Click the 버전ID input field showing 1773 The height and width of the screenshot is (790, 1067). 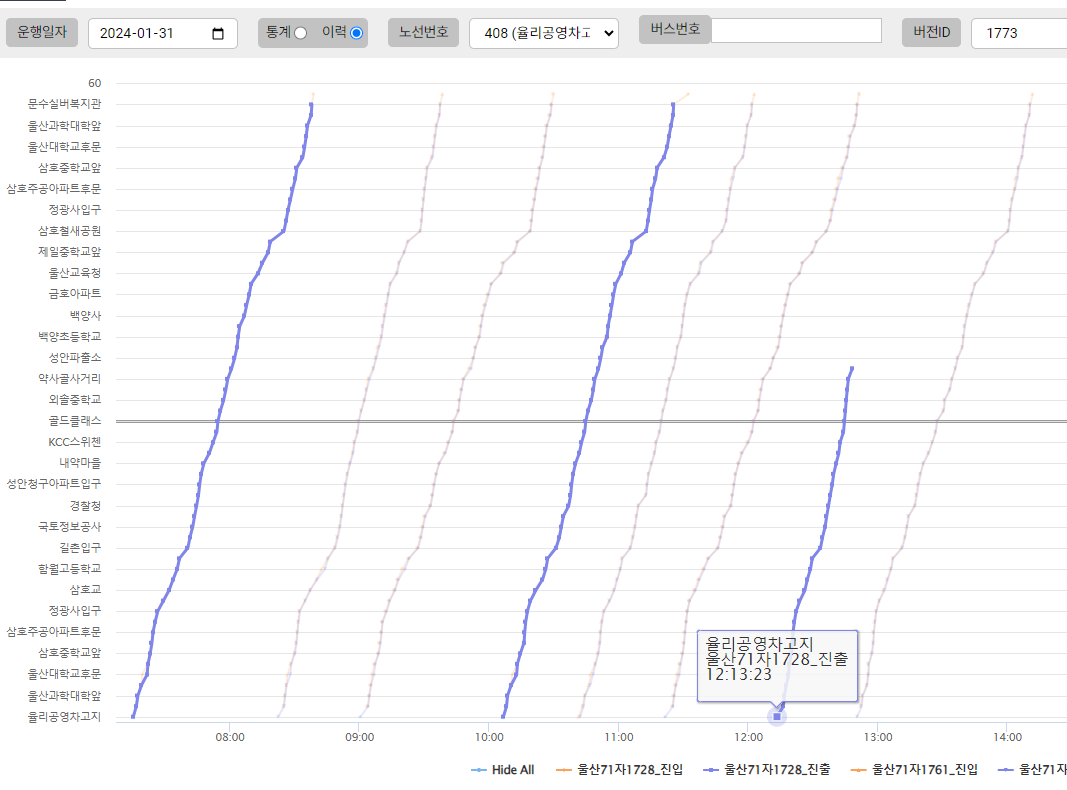tap(1020, 33)
